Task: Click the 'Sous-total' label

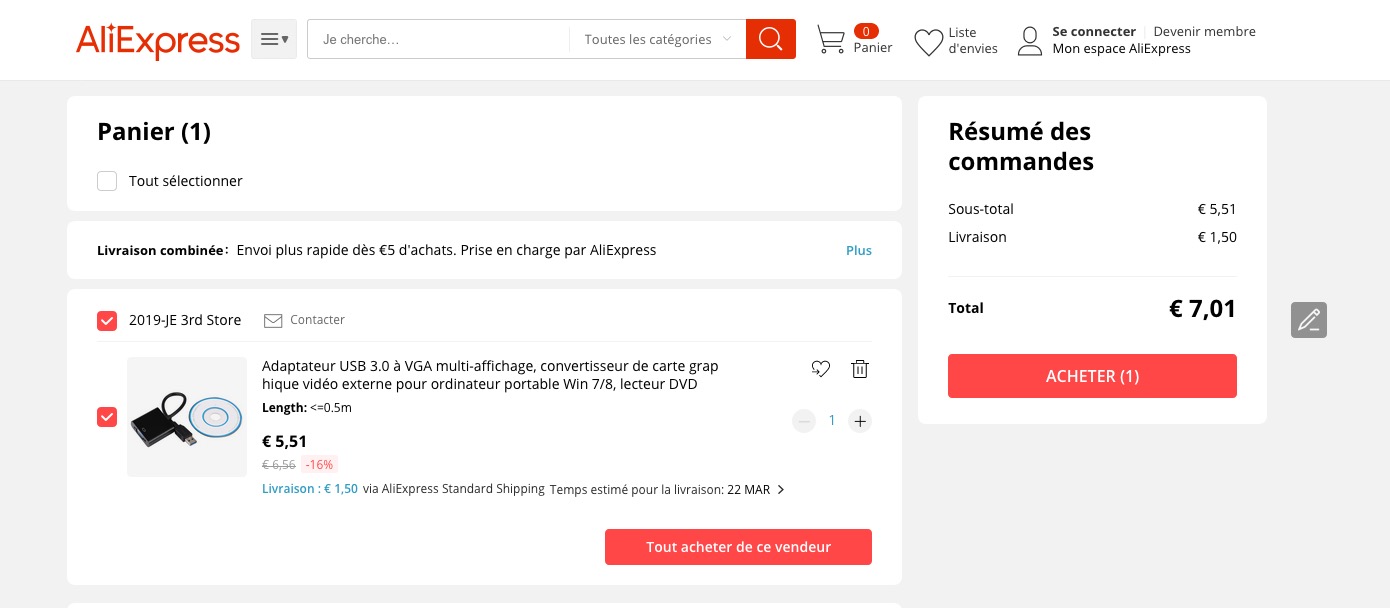Action: point(981,209)
